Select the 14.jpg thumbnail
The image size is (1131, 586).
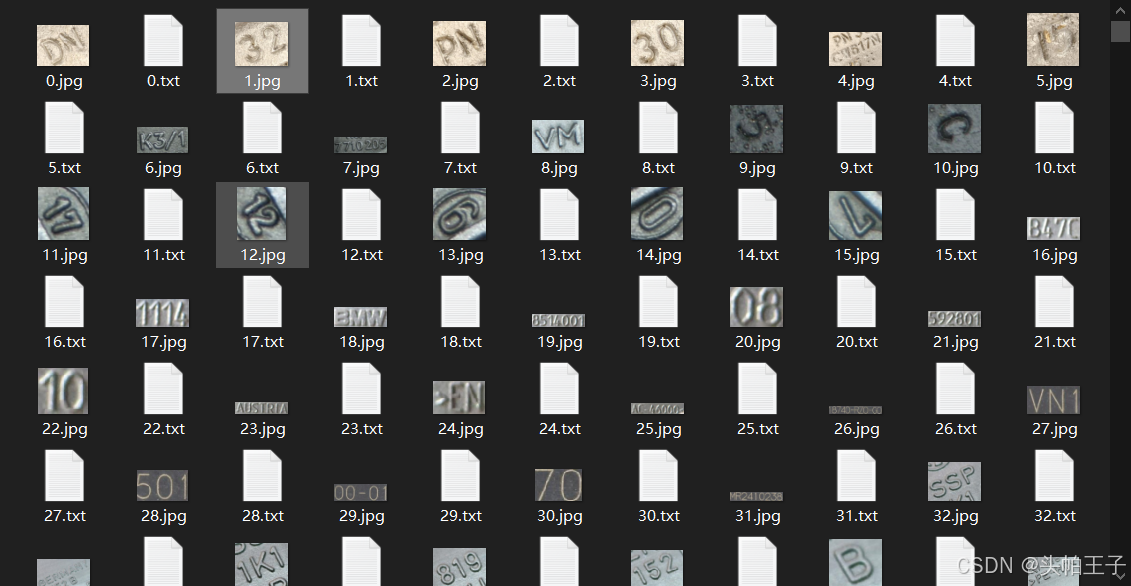pos(657,214)
